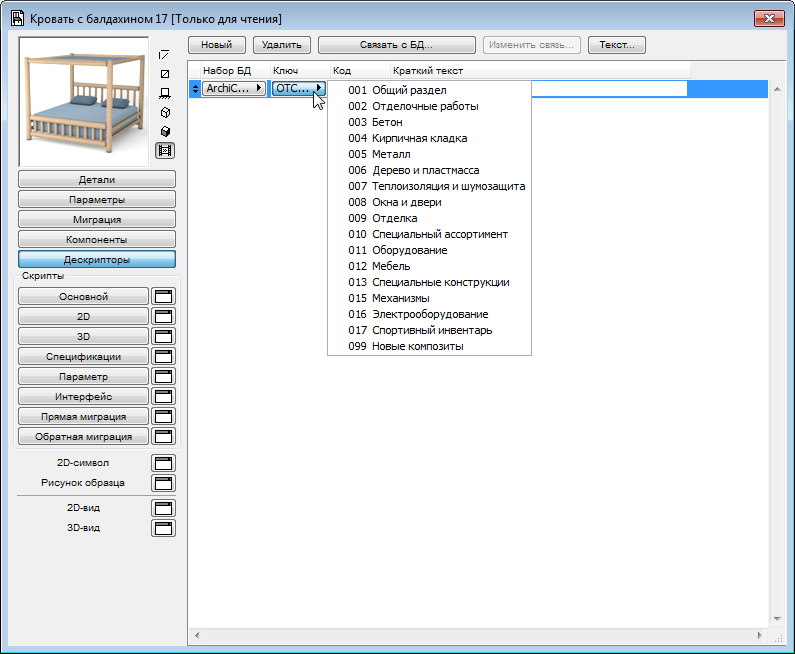Click the vertical scrollbar down arrow
This screenshot has height=654, width=795.
777,619
